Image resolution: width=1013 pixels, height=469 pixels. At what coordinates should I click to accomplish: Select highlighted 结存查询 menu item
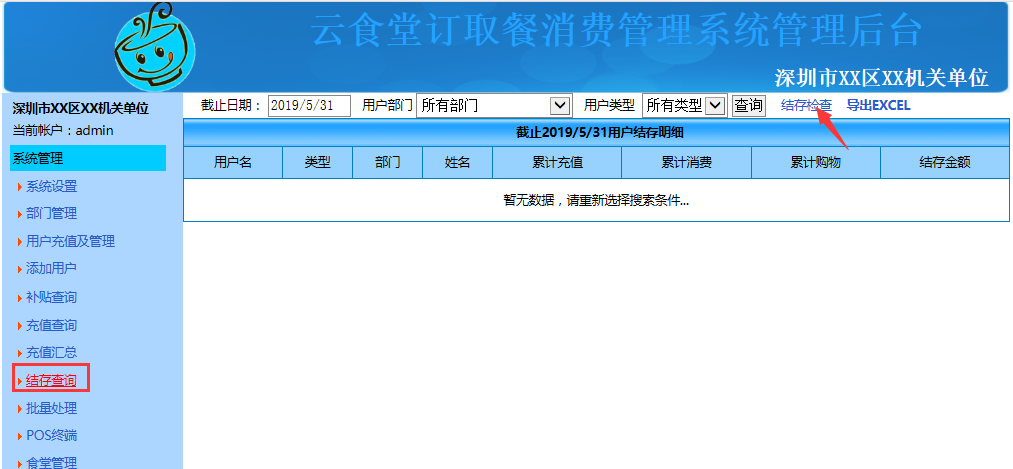point(51,380)
